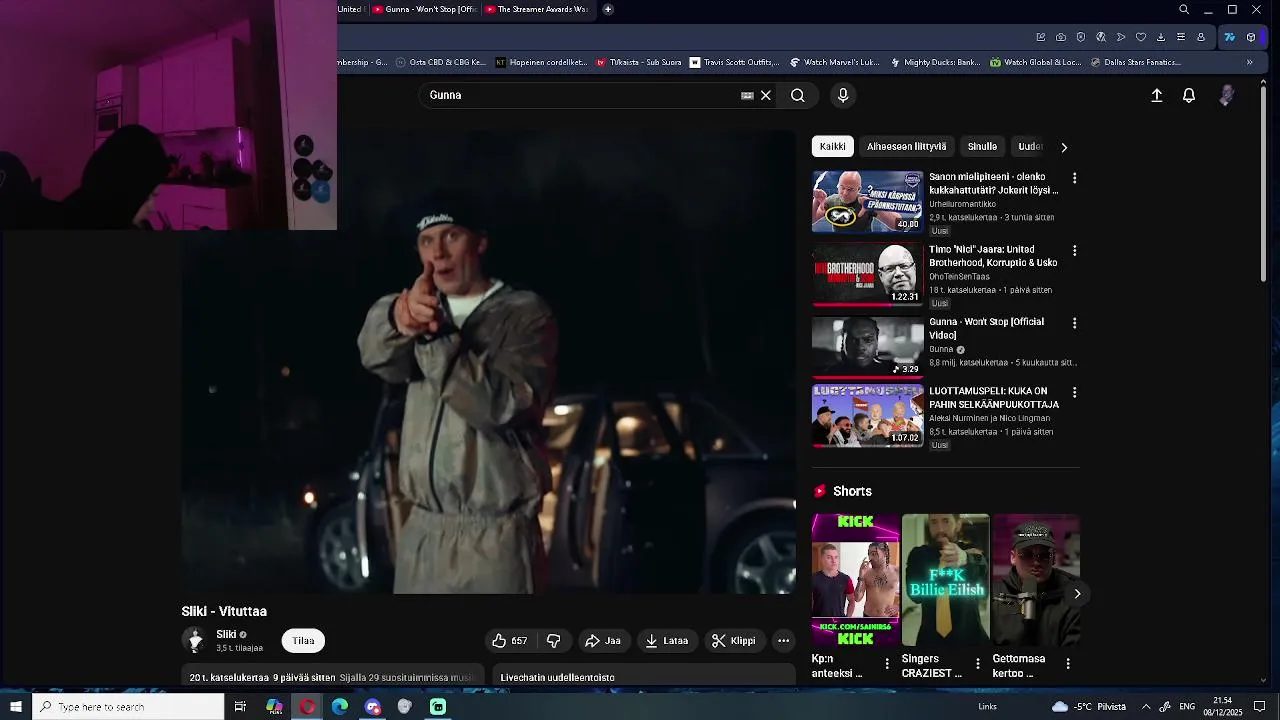Viewport: 1280px width, 720px height.
Task: Open the Kick app on the taskbar
Action: (x=438, y=707)
